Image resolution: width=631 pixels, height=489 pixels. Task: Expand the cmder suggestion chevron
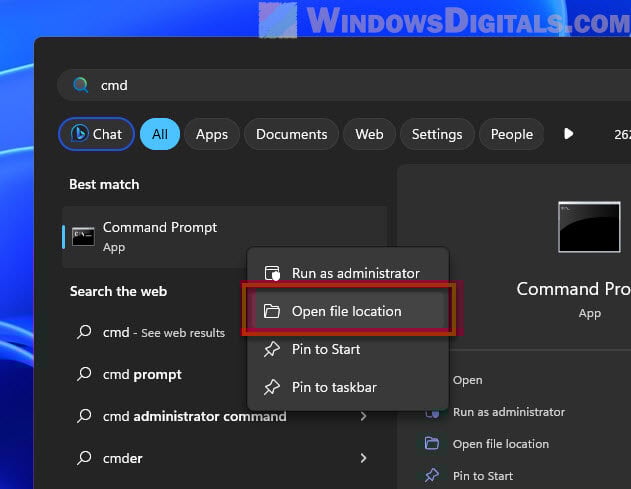pyautogui.click(x=363, y=458)
